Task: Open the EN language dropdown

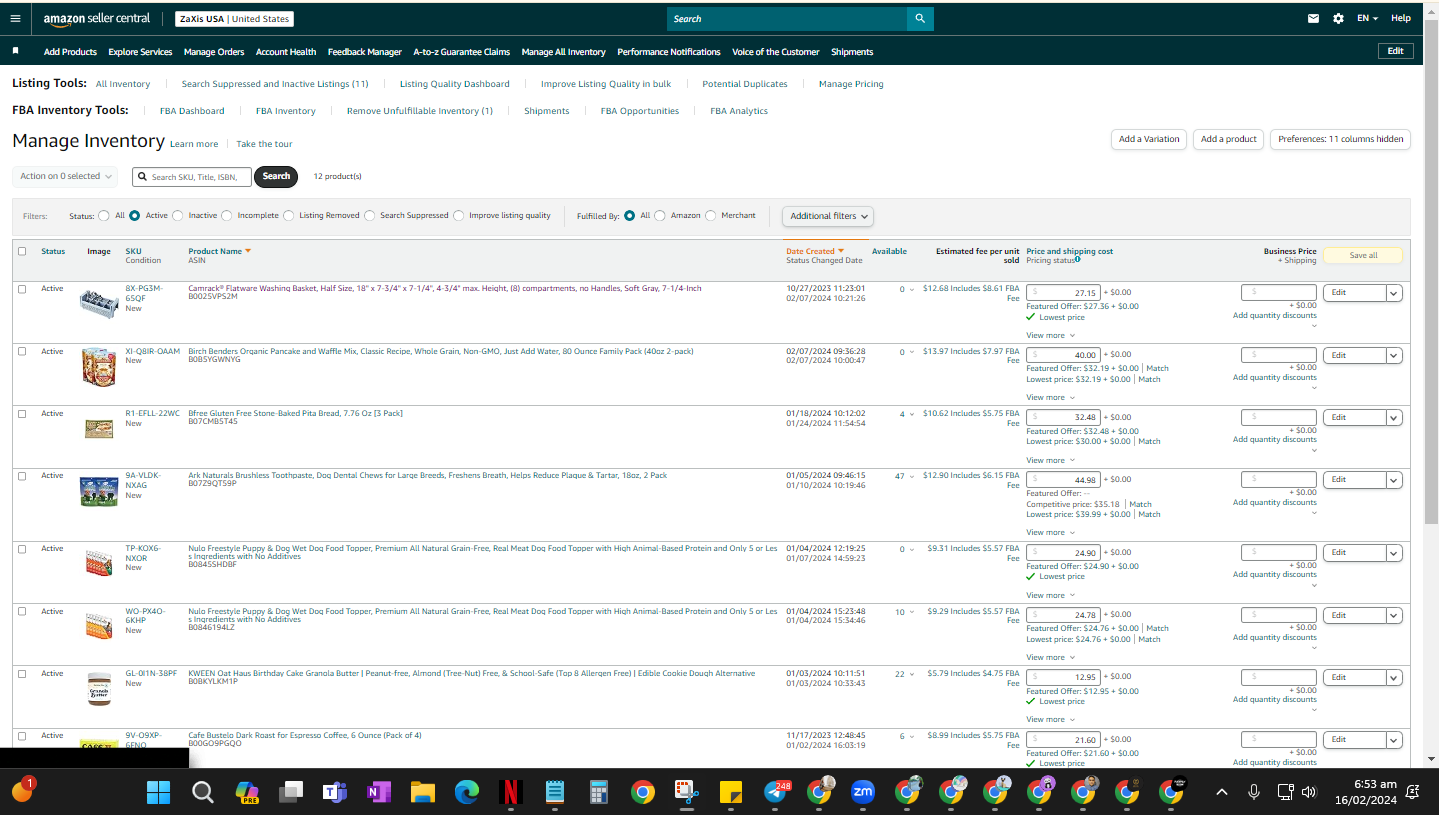Action: tap(1367, 19)
